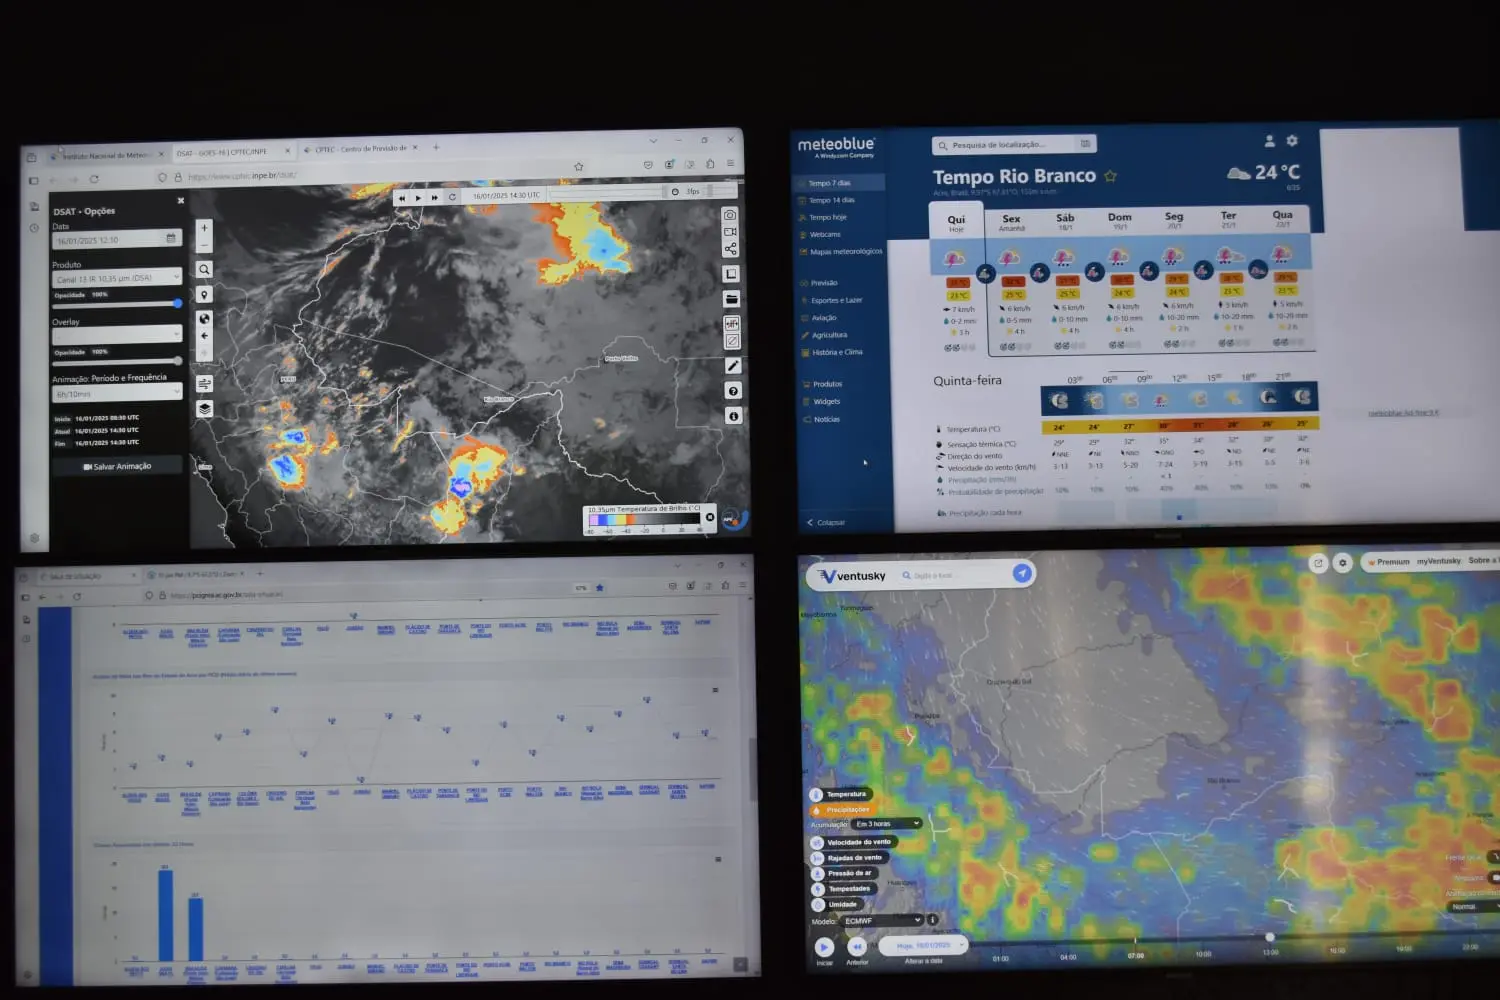Click the magnifier search icon on DSAT map
The width and height of the screenshot is (1500, 1000).
tap(204, 269)
